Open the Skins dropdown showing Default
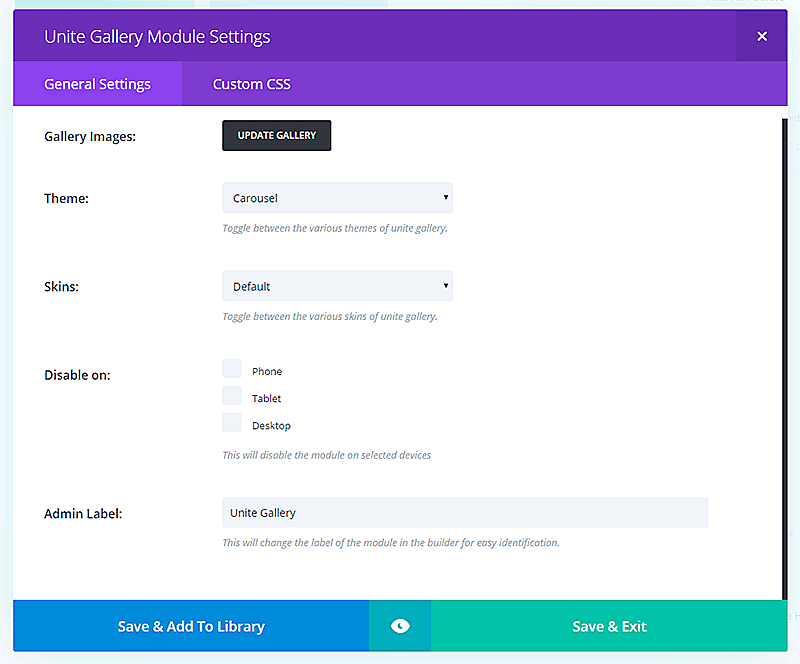Screen dimensions: 800x664 (x=337, y=286)
